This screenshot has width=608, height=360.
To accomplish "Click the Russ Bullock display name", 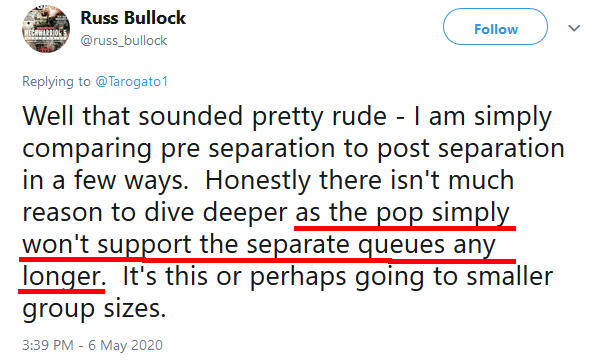I will [133, 18].
